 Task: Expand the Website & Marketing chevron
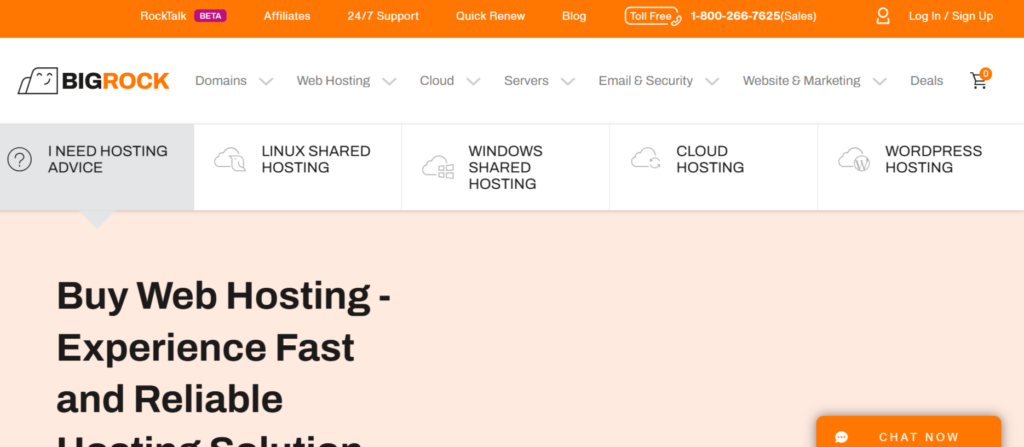[880, 81]
